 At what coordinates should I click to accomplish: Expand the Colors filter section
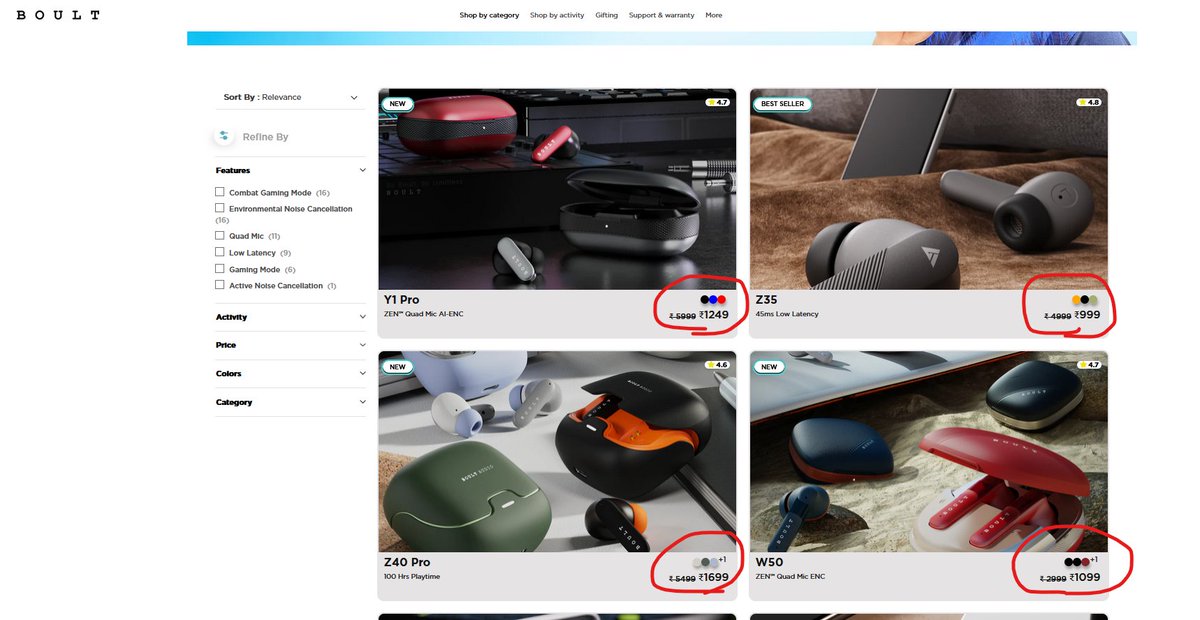coord(291,373)
